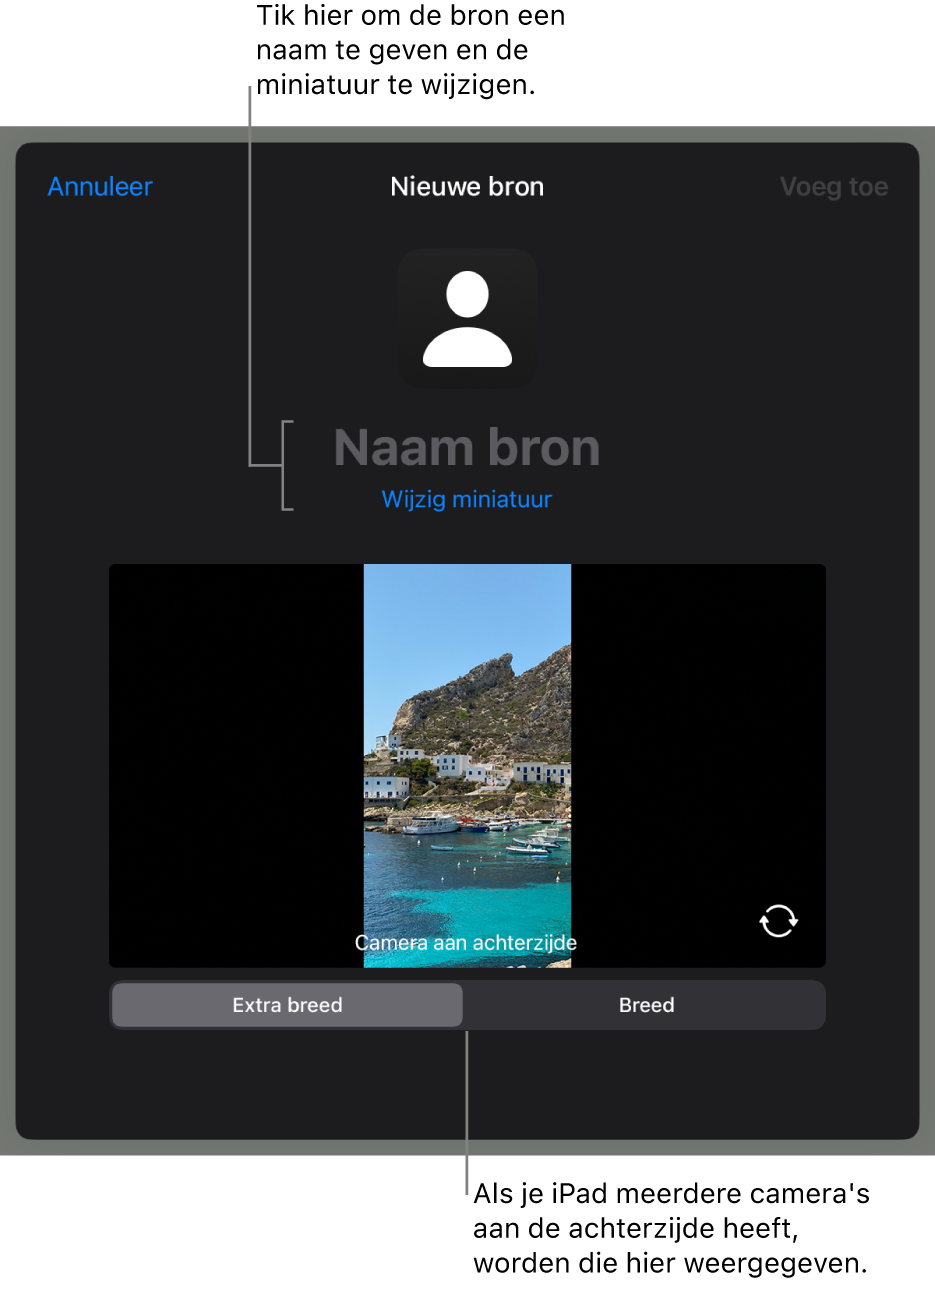The image size is (935, 1290).
Task: Tap the Camera aan achterzijde label
Action: pos(466,942)
